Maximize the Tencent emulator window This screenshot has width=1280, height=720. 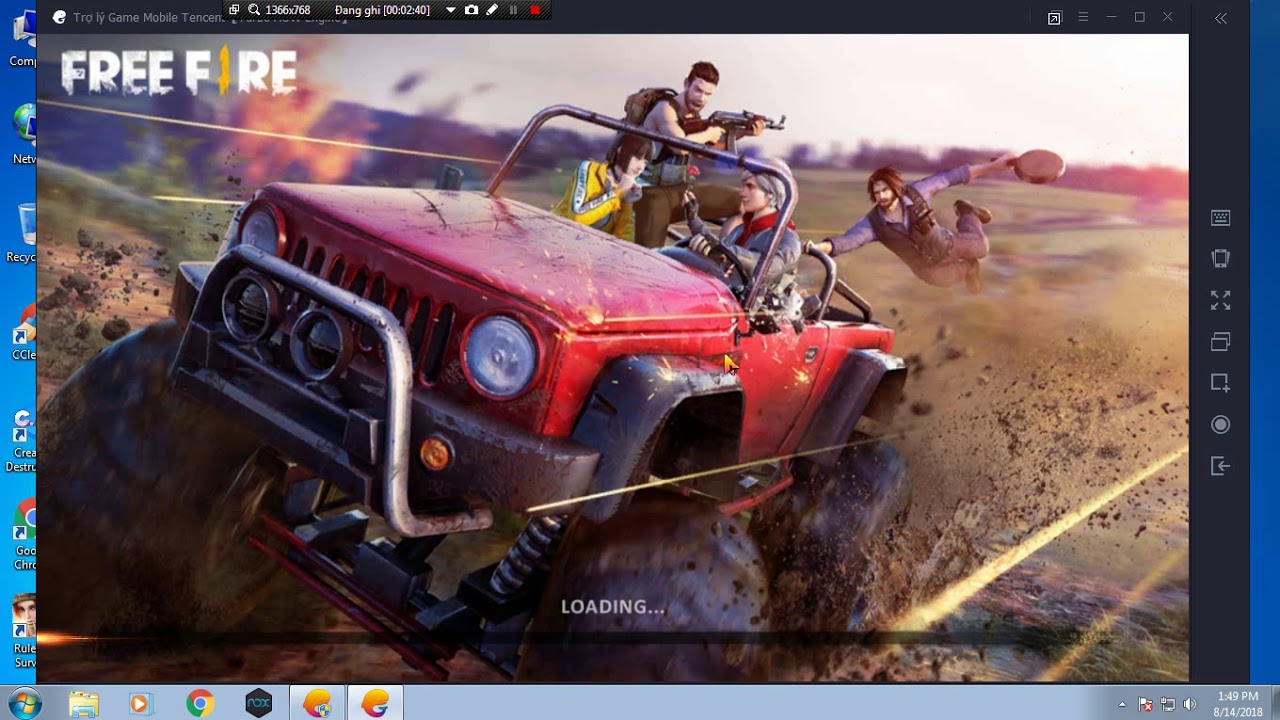click(1139, 17)
